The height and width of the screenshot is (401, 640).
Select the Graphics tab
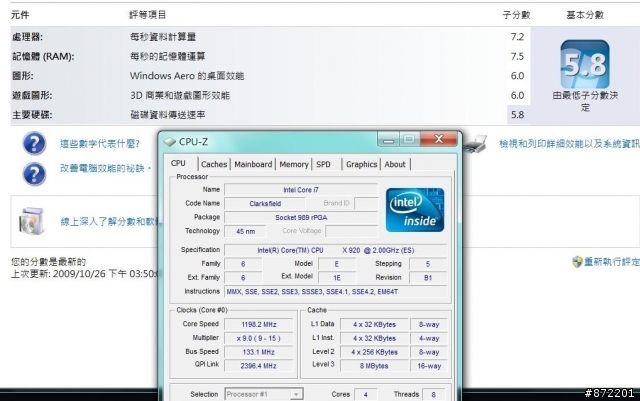[362, 164]
